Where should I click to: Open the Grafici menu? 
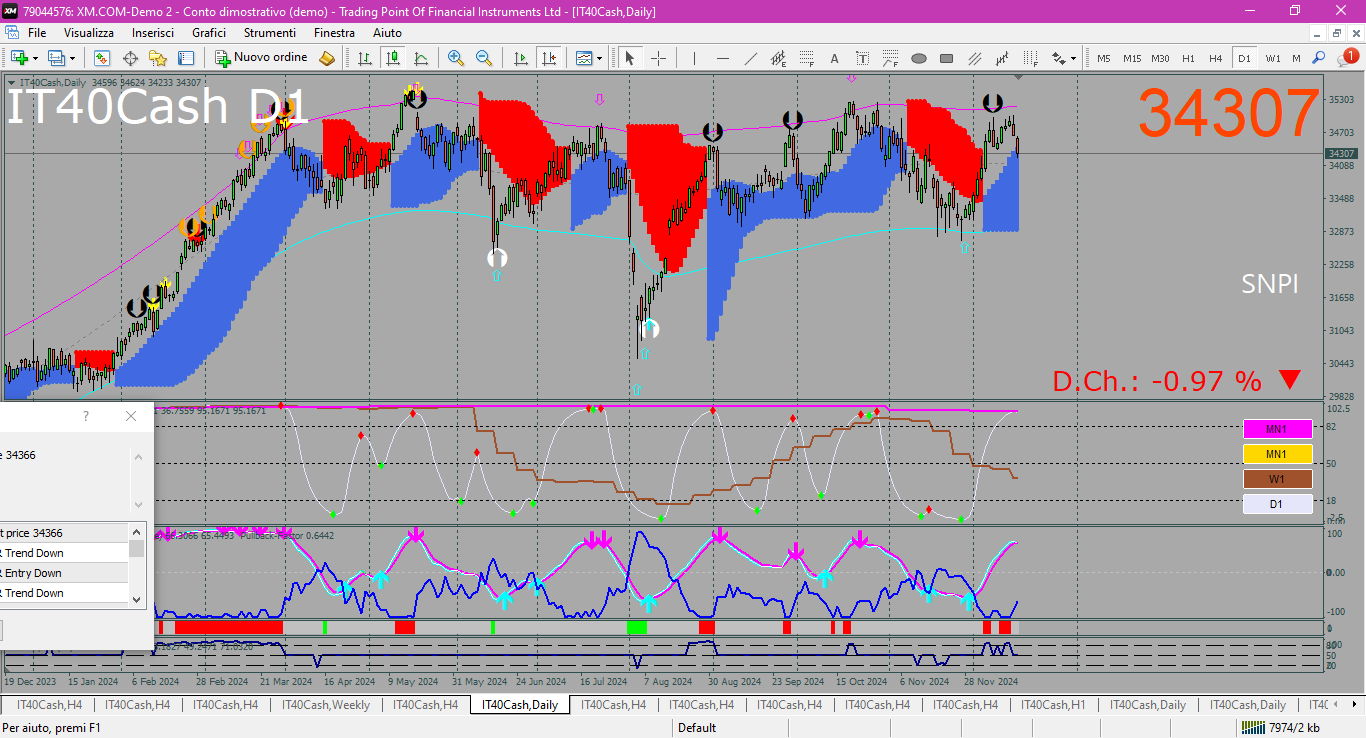[x=209, y=32]
